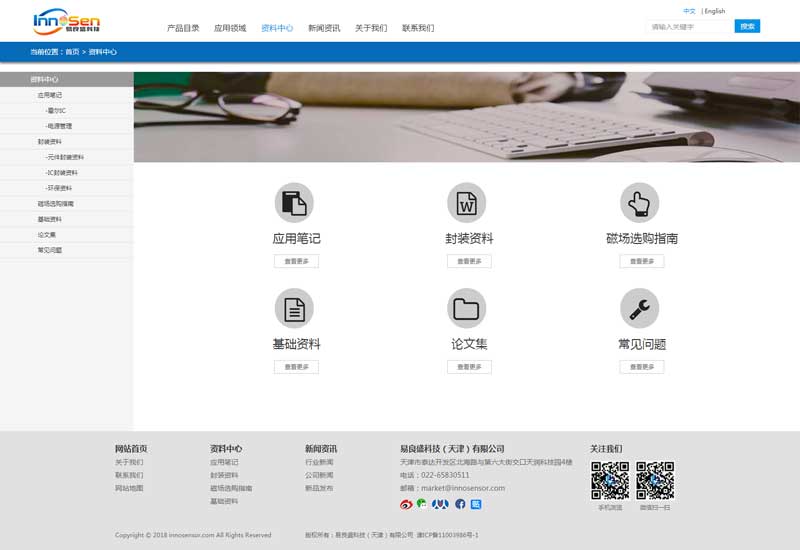
Task: Open the 封装资料 Word document icon
Action: 467,203
